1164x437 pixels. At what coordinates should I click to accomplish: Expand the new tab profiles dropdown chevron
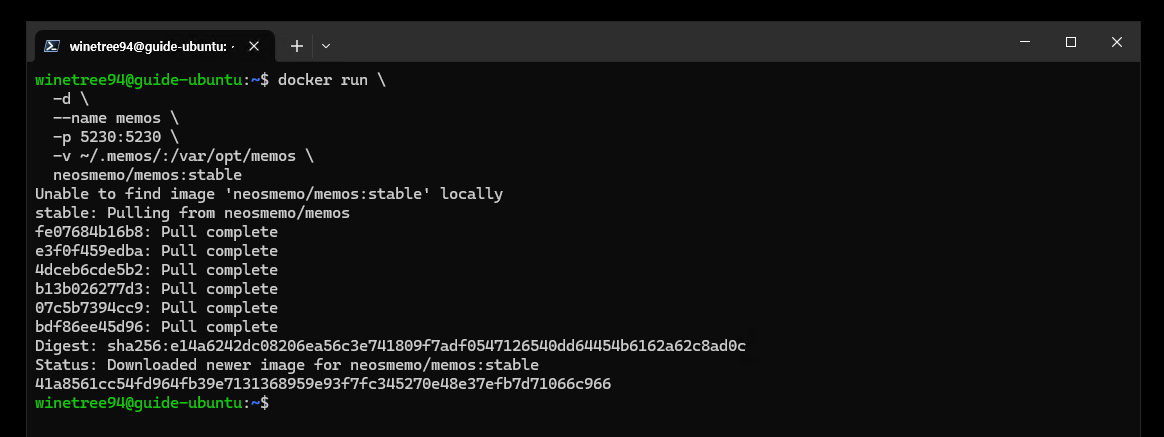[325, 46]
